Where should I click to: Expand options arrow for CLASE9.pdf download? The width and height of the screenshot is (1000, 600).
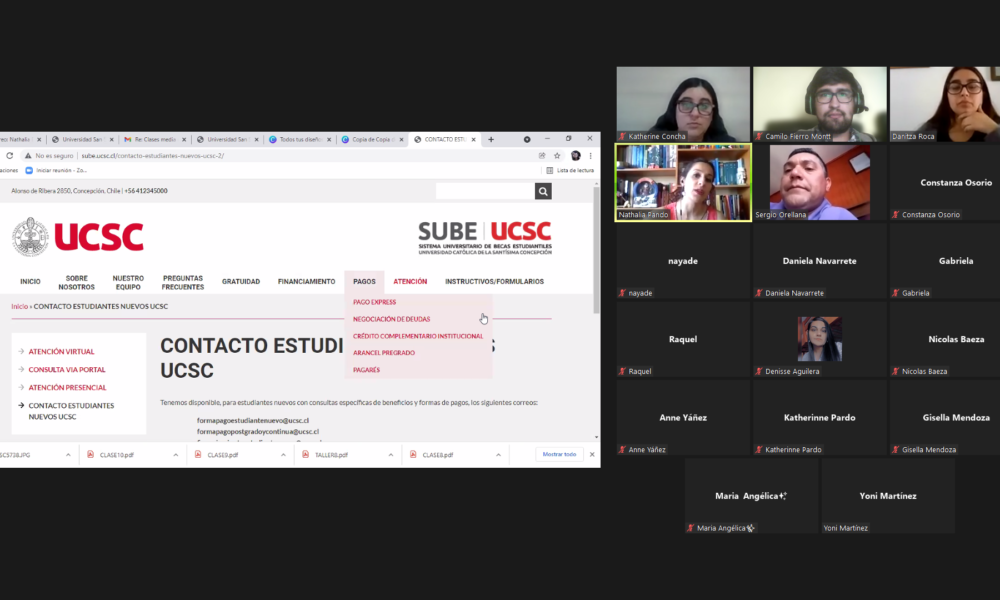pyautogui.click(x=283, y=455)
